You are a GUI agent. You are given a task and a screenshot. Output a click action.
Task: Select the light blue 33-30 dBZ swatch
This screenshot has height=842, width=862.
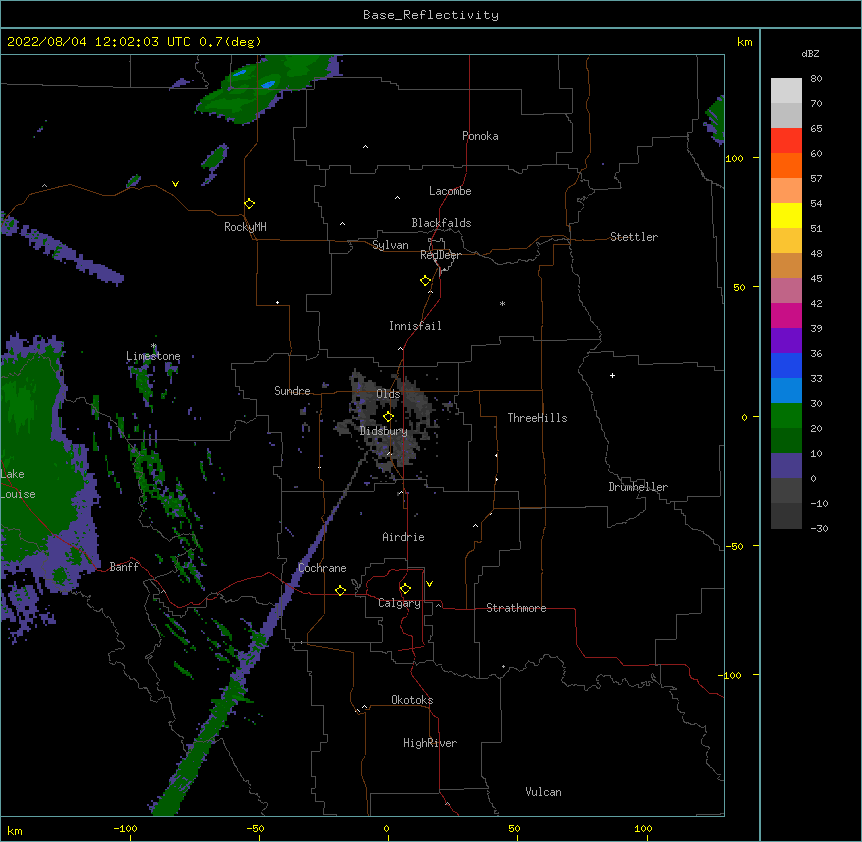point(786,391)
